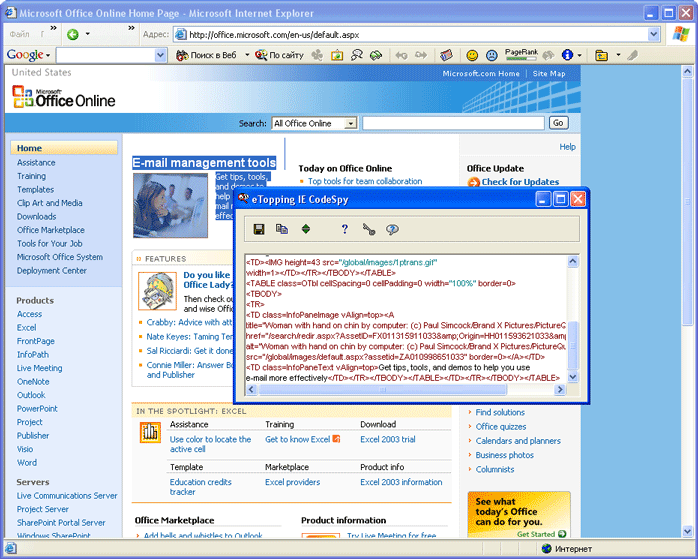Viewport: 698px width, 559px height.
Task: Open the Microsoft.com Home link
Action: click(x=481, y=74)
